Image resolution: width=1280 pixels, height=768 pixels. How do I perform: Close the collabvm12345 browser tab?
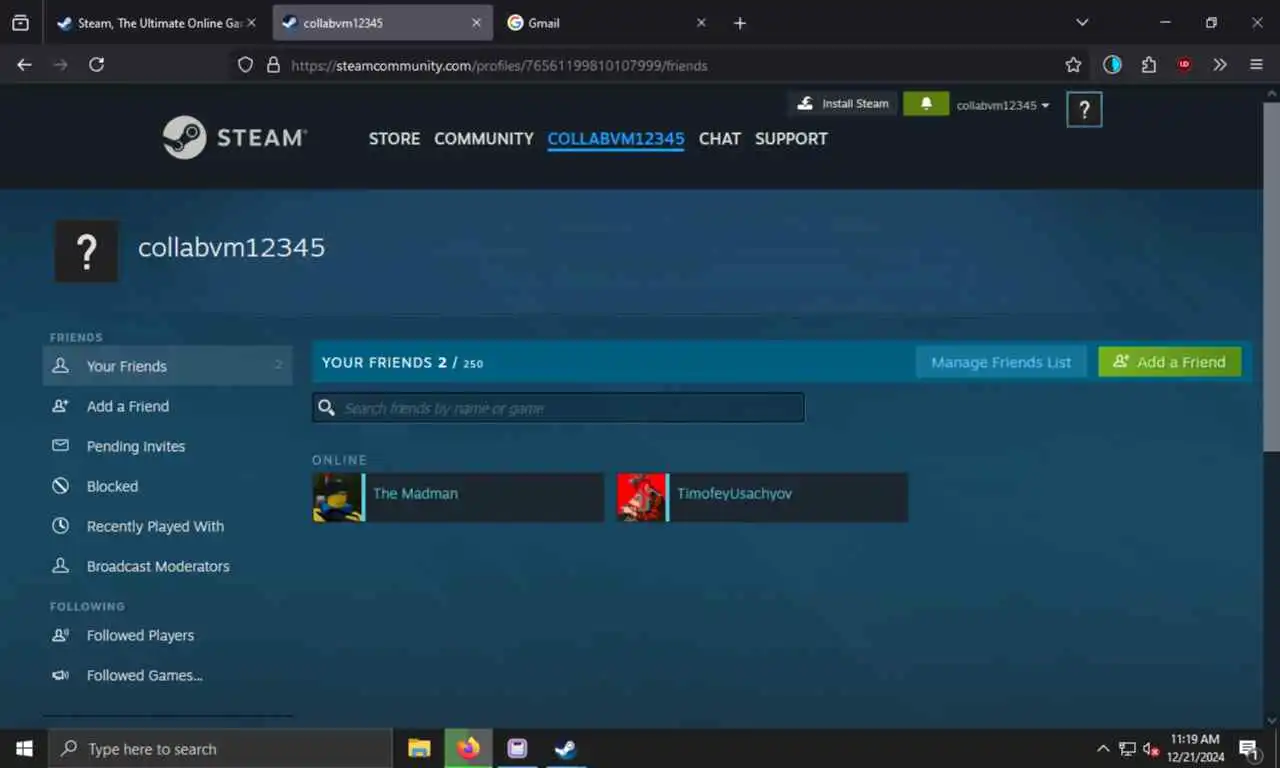coord(477,23)
